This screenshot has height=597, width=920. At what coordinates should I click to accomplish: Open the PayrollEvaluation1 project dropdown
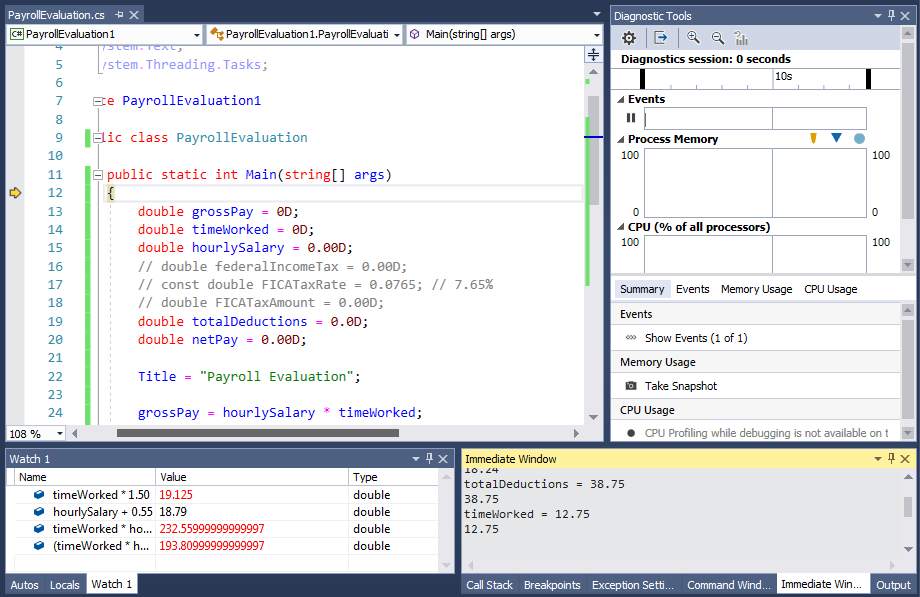click(197, 35)
